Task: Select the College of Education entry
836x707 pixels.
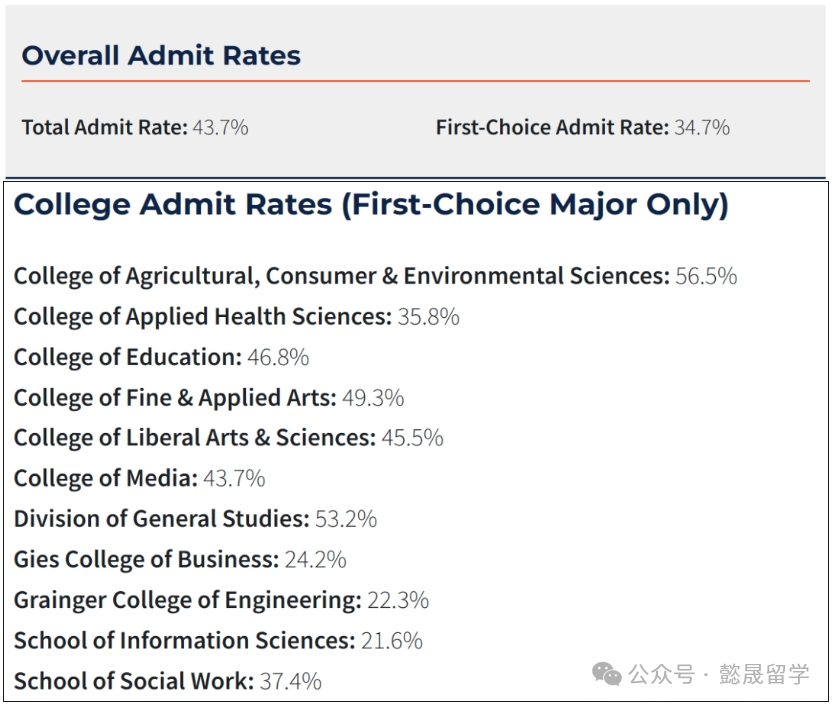Action: (128, 357)
